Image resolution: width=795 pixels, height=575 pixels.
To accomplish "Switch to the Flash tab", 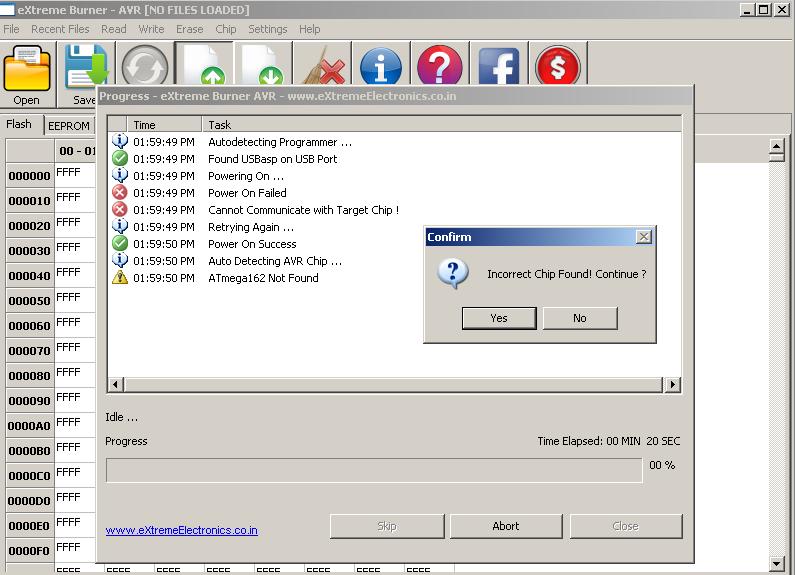I will click(x=19, y=124).
